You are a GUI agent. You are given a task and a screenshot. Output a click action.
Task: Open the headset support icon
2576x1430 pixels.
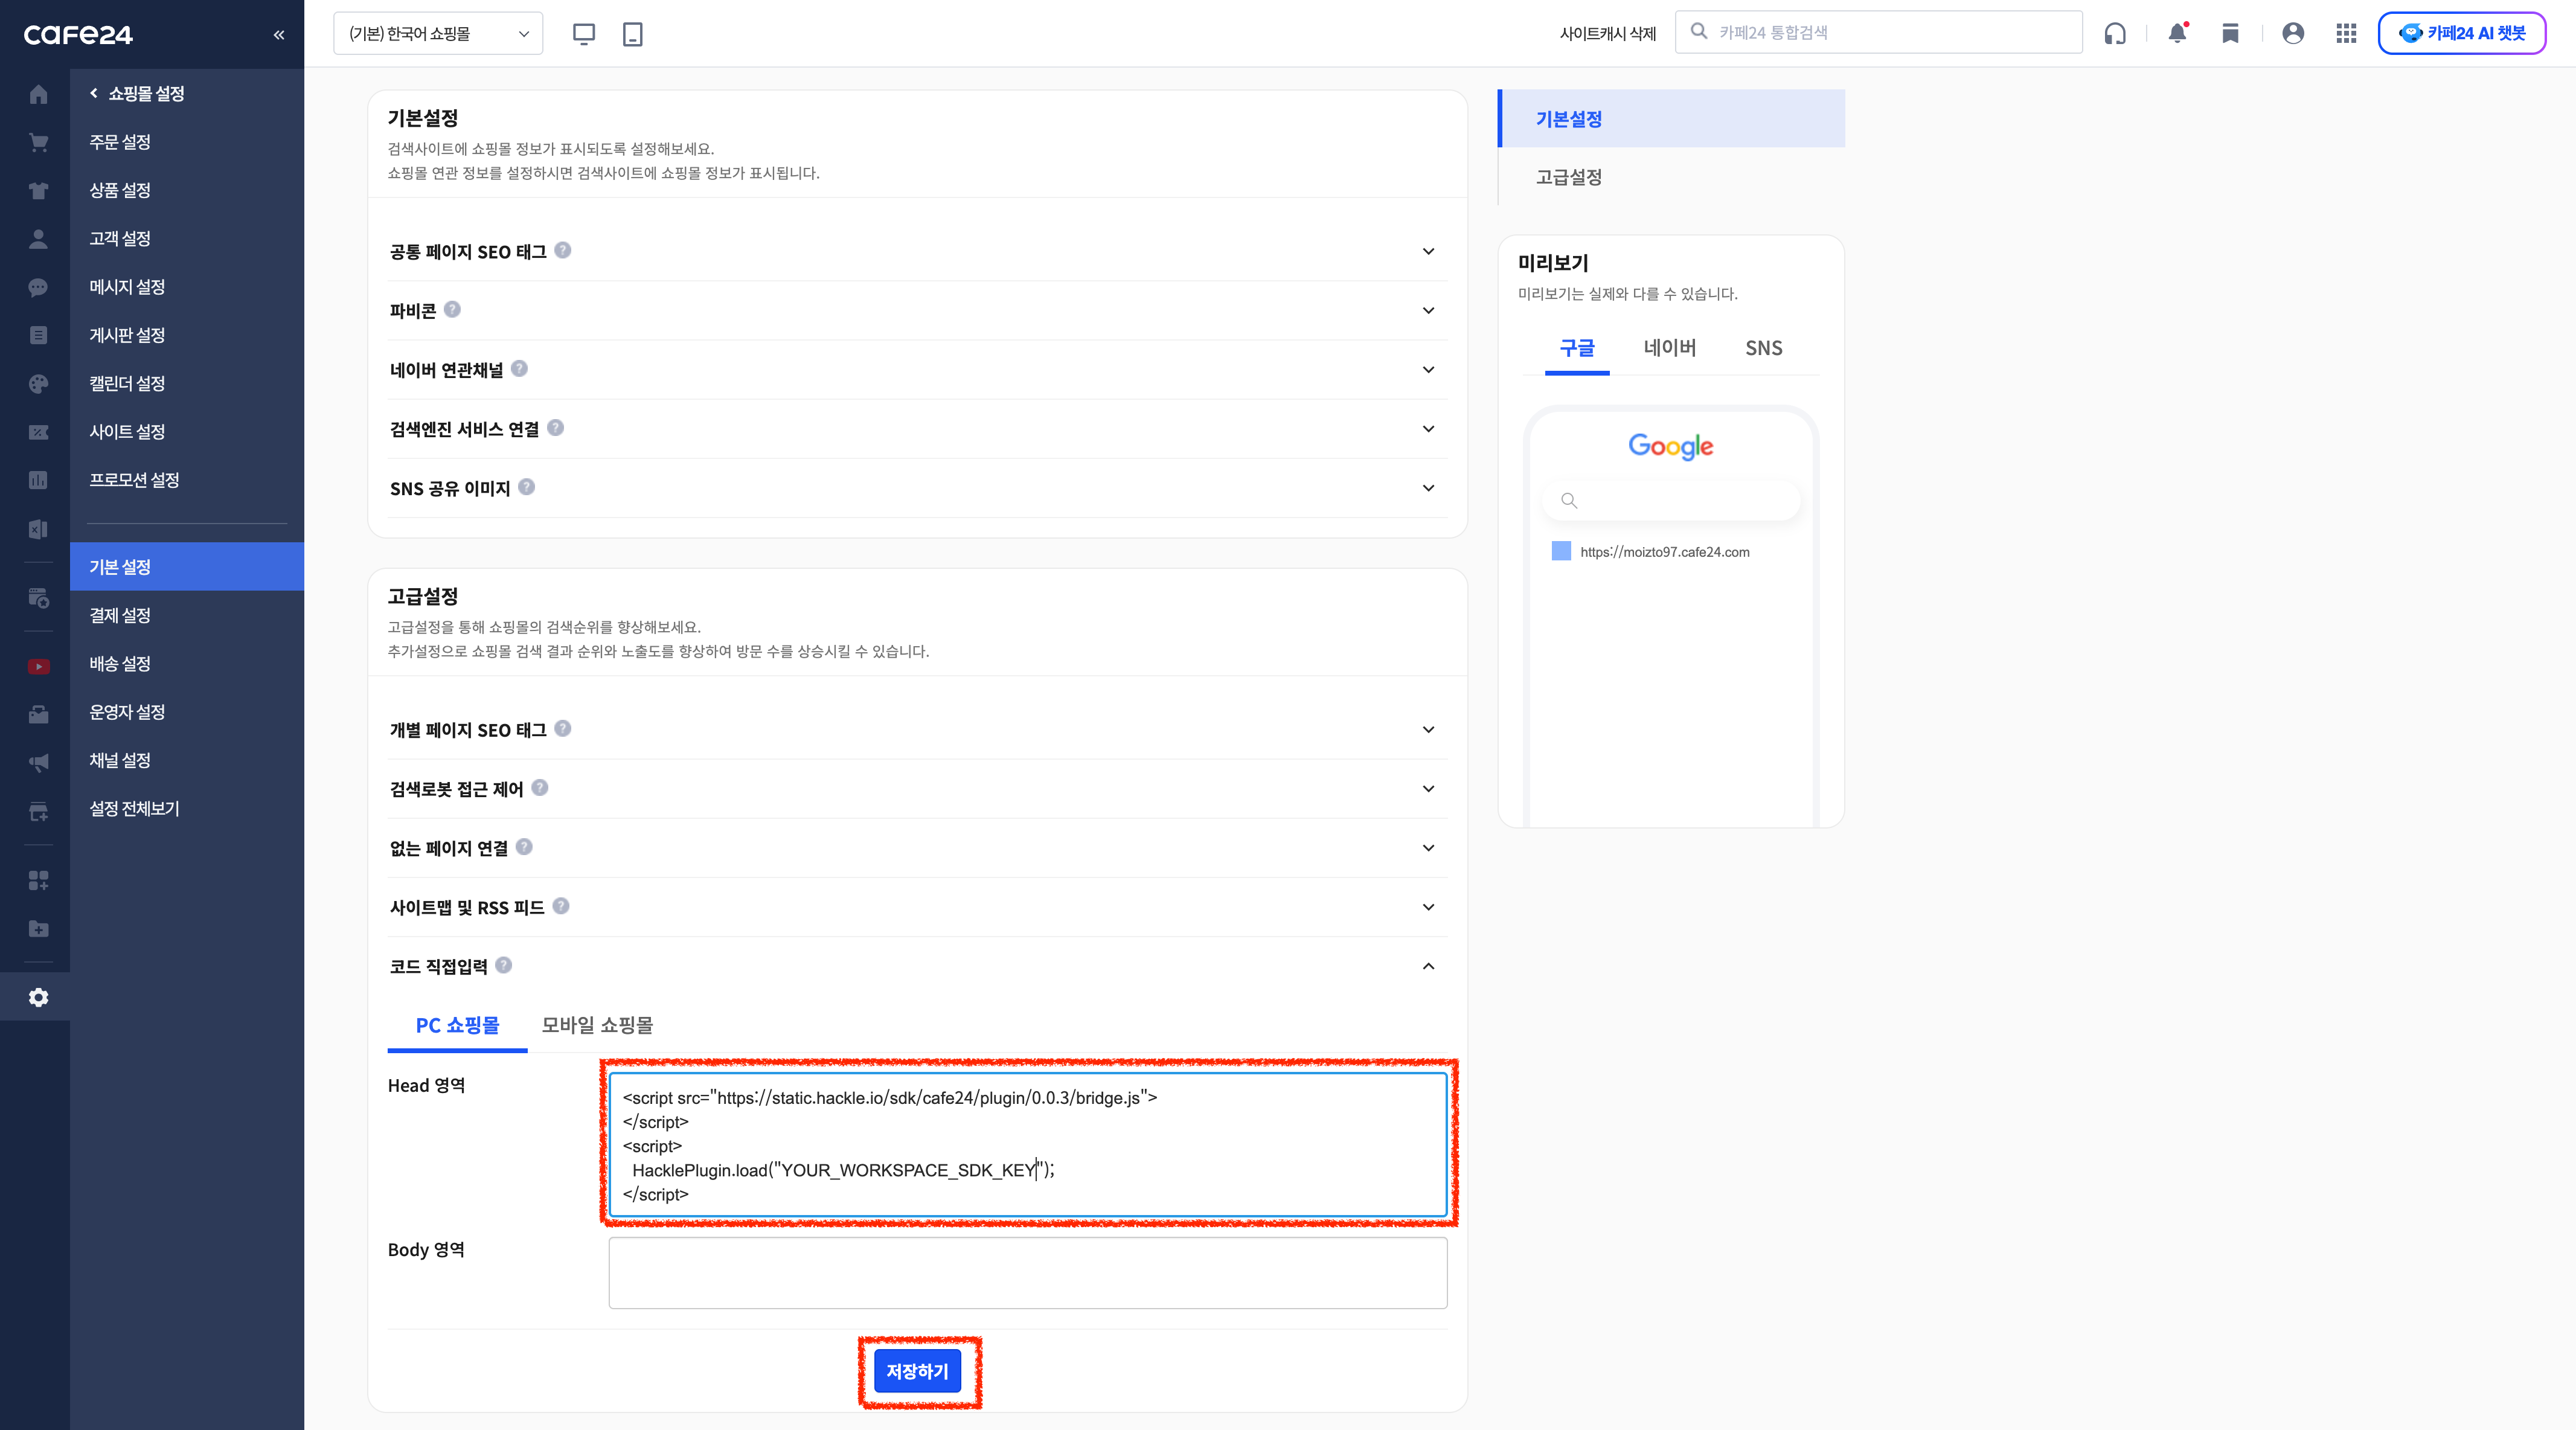pos(2115,33)
